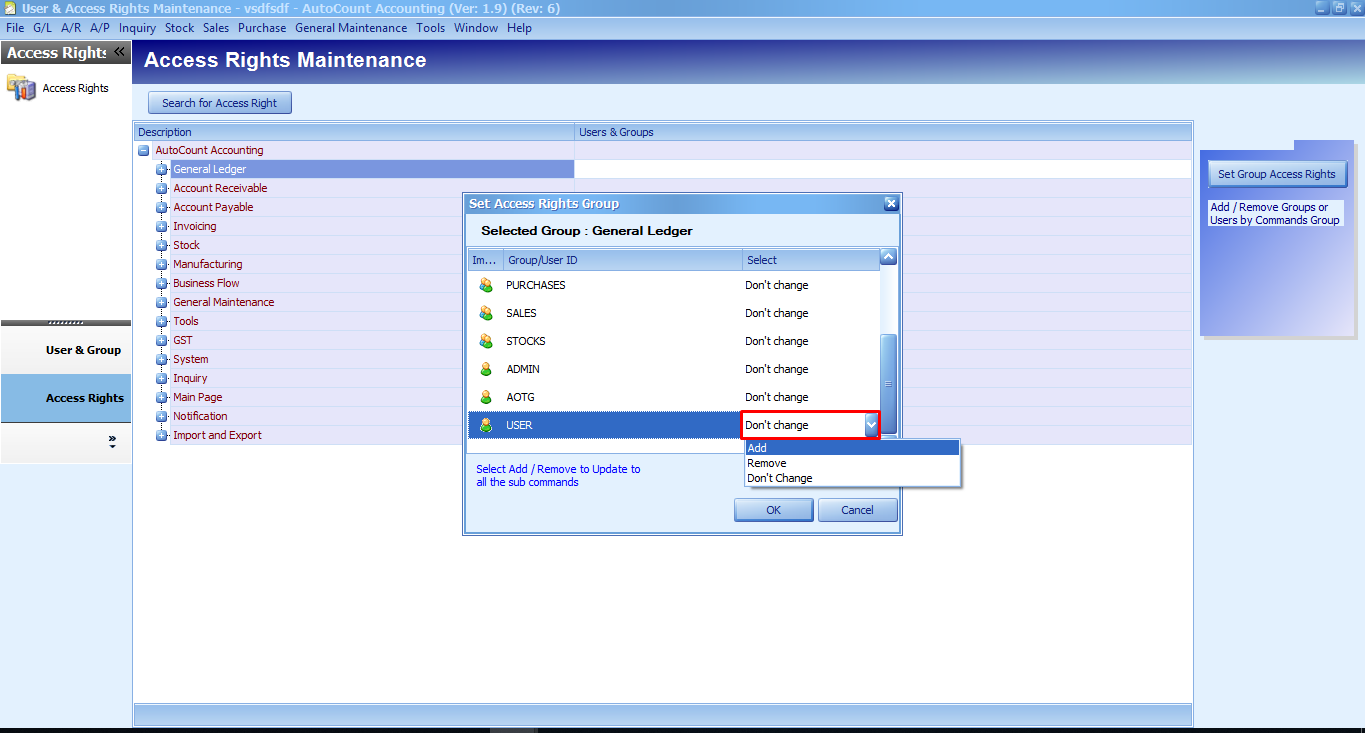The image size is (1365, 733).
Task: Open the USER row select dropdown arrow
Action: pos(870,425)
